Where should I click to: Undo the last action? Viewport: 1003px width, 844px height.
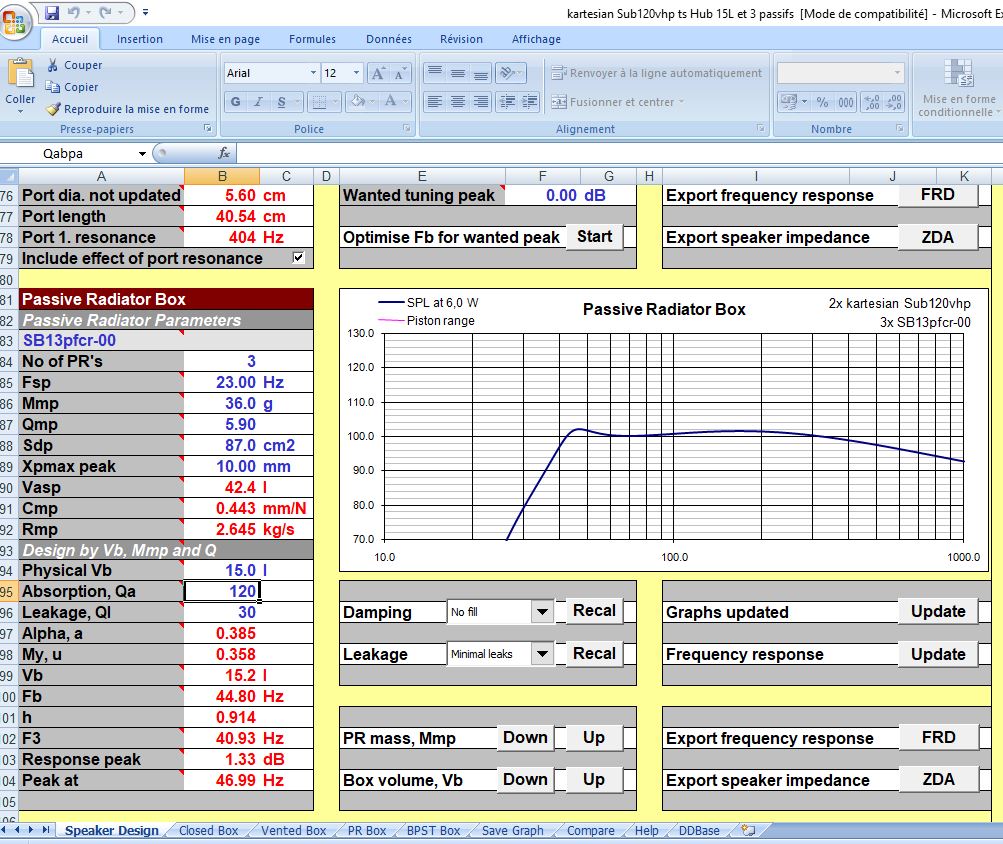tap(74, 12)
